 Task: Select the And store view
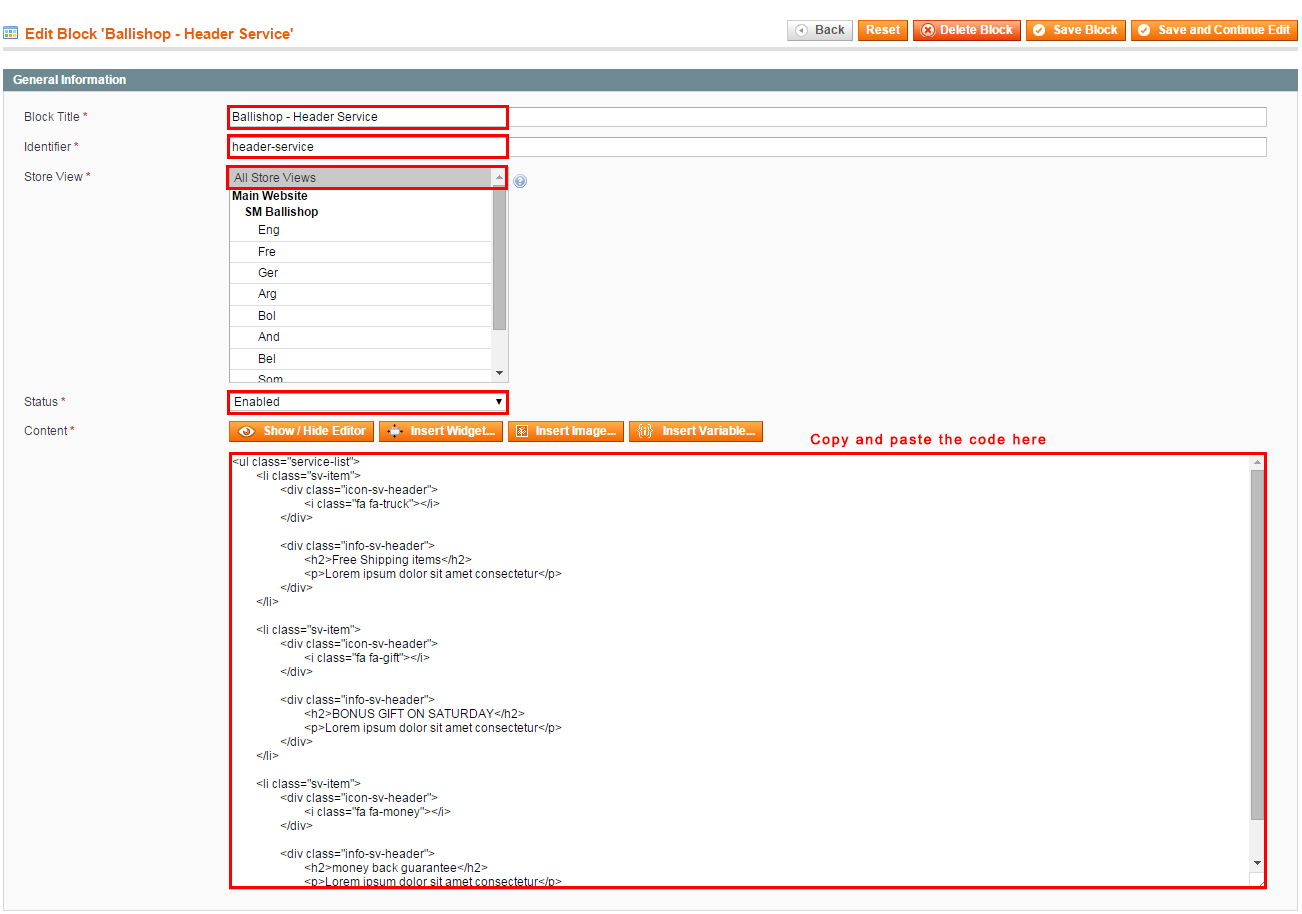point(361,337)
